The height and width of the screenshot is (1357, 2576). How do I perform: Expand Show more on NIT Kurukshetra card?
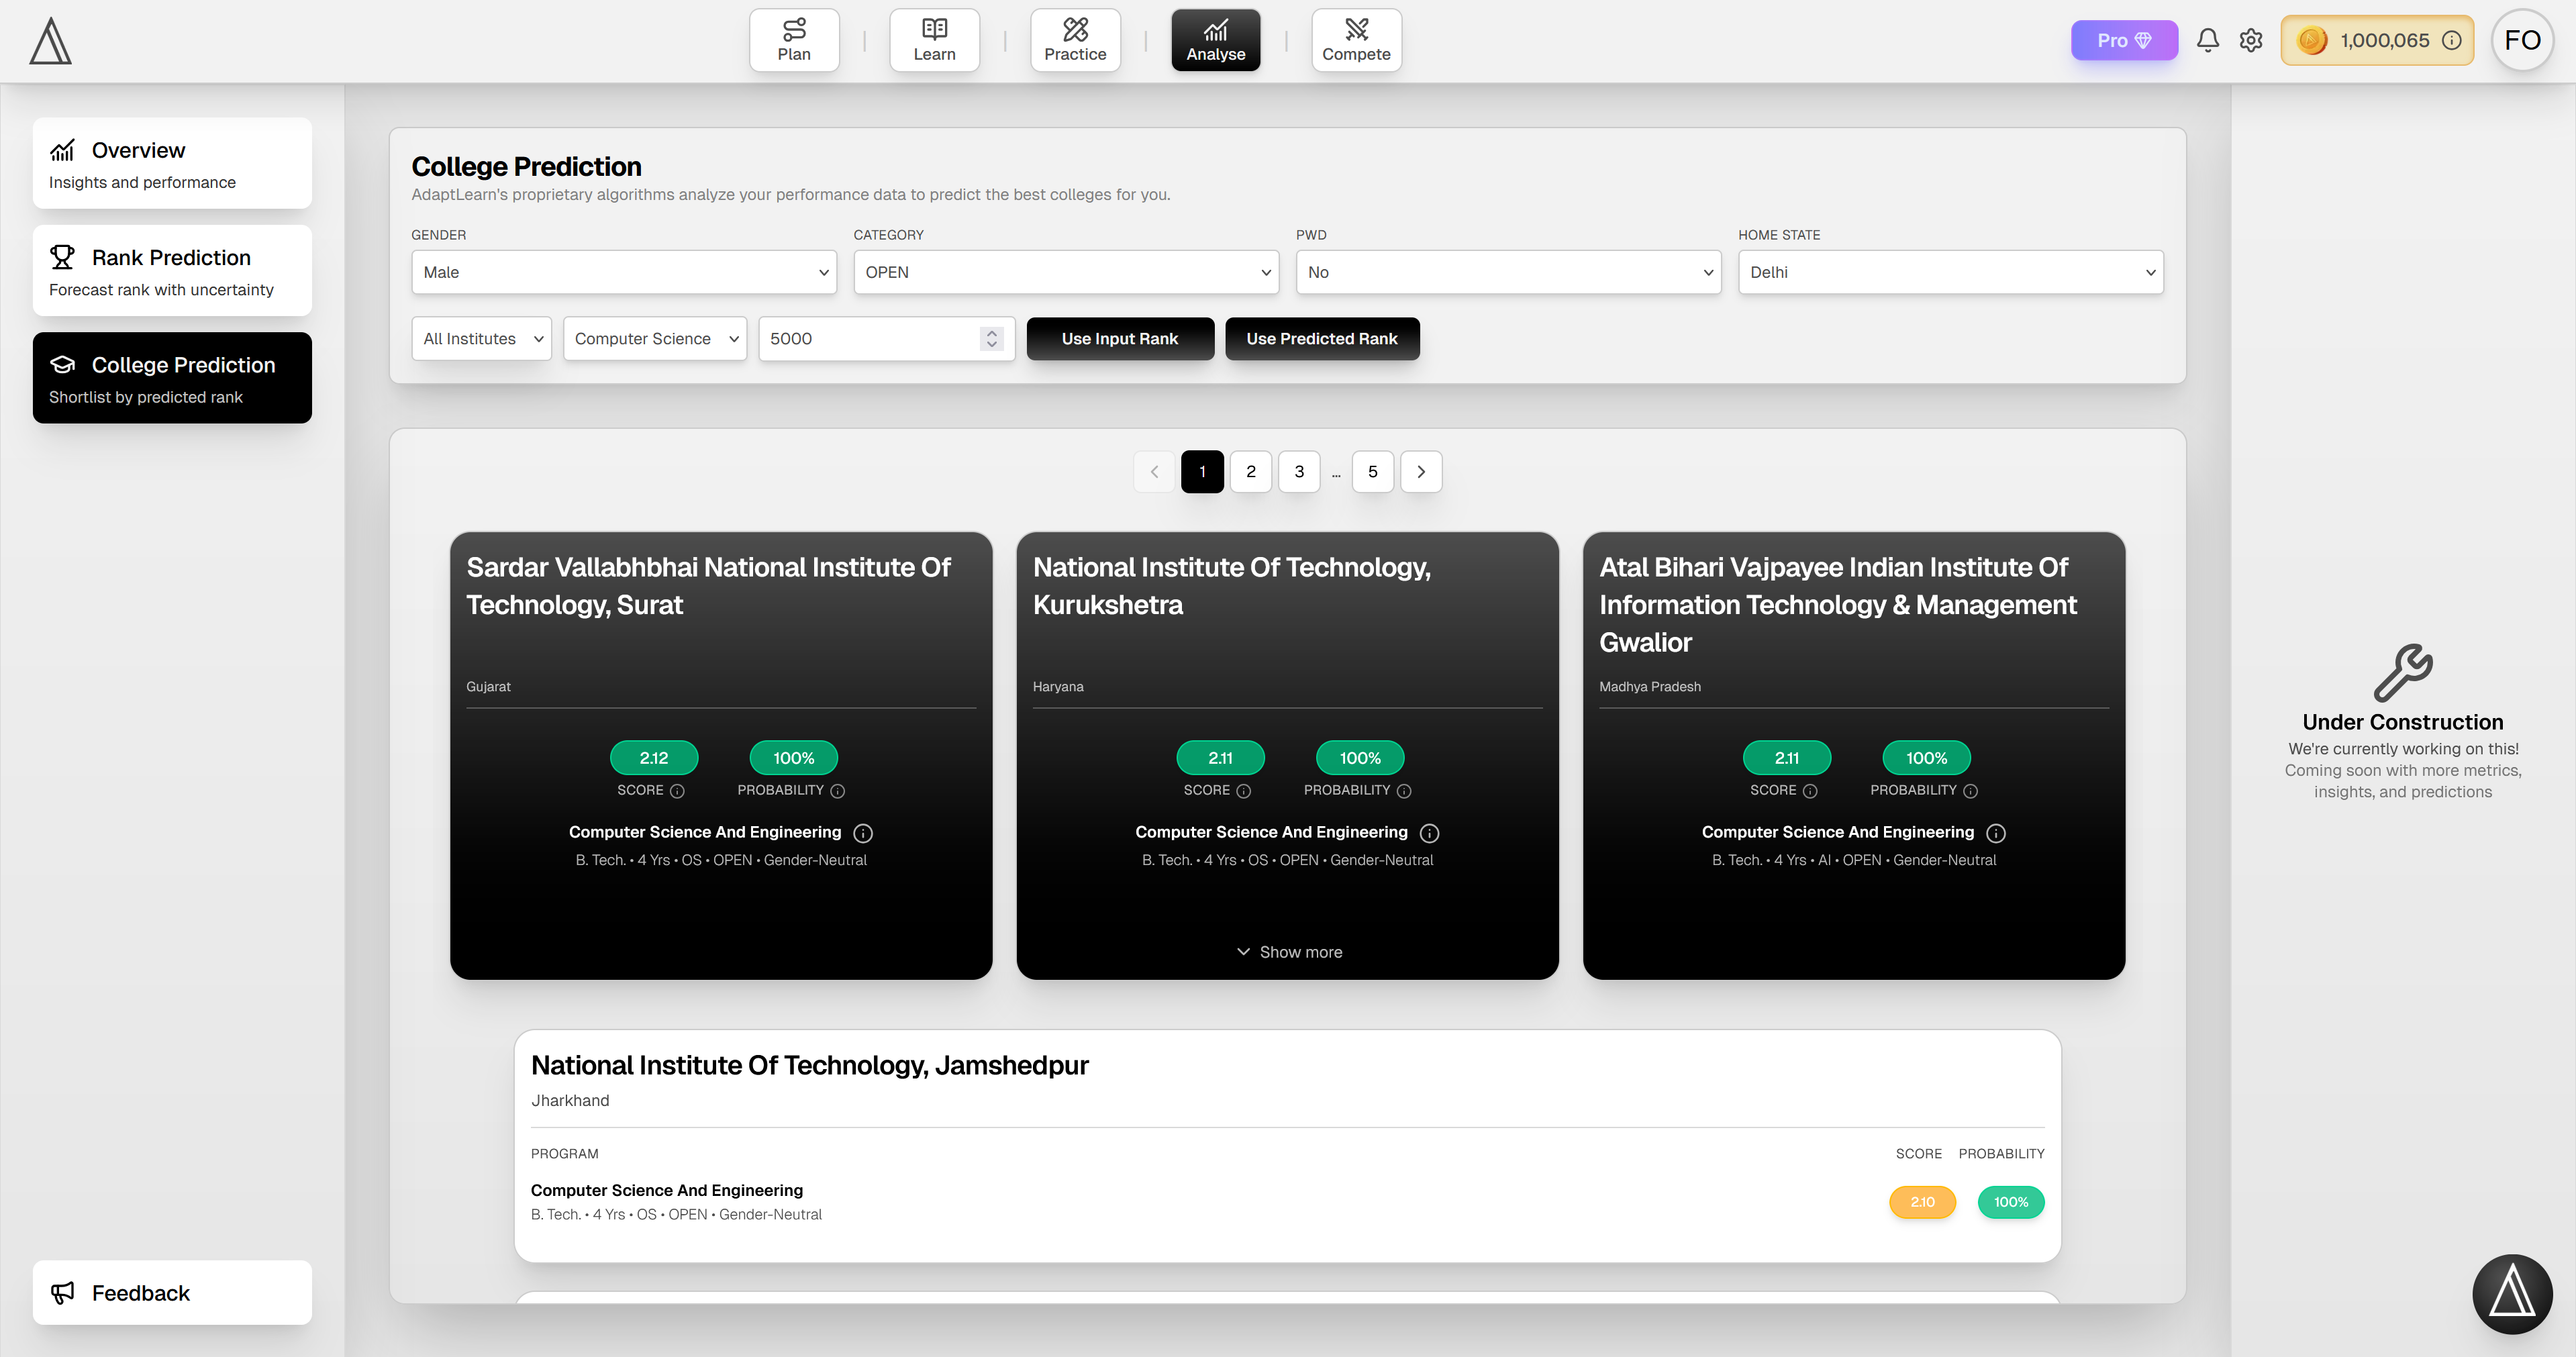click(x=1287, y=951)
